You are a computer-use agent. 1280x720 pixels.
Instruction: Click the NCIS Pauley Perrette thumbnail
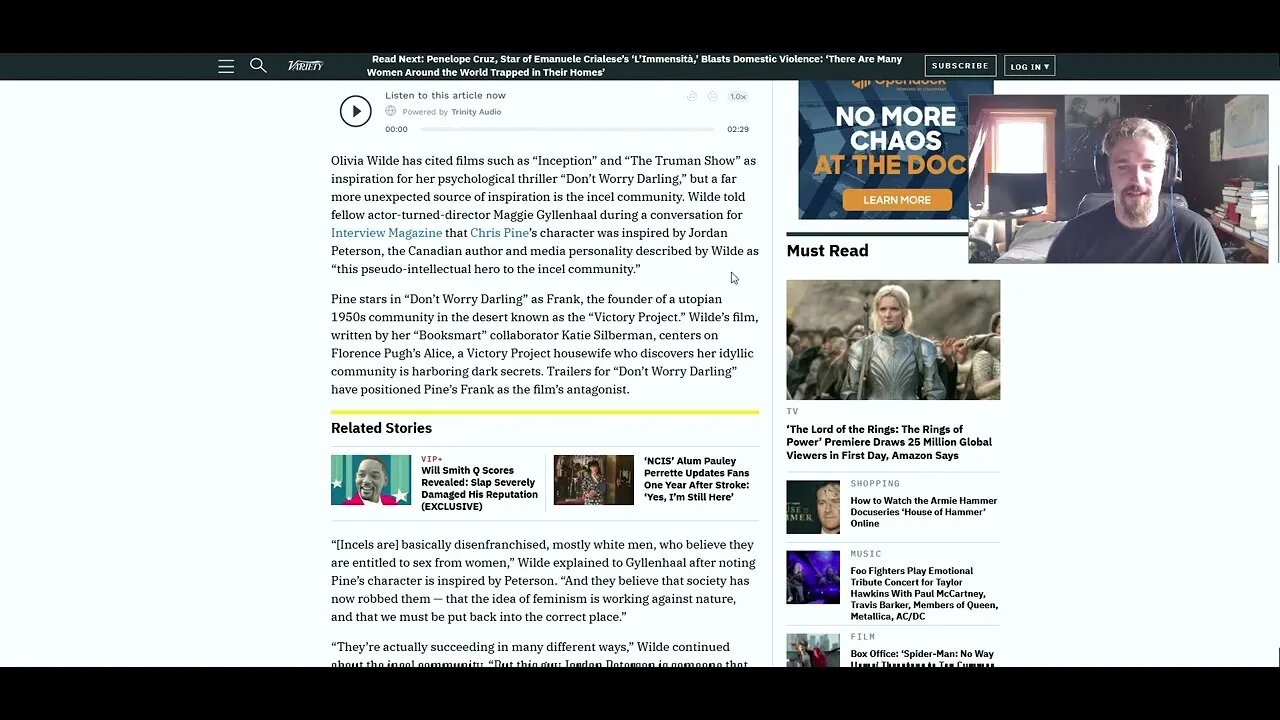[x=594, y=480]
